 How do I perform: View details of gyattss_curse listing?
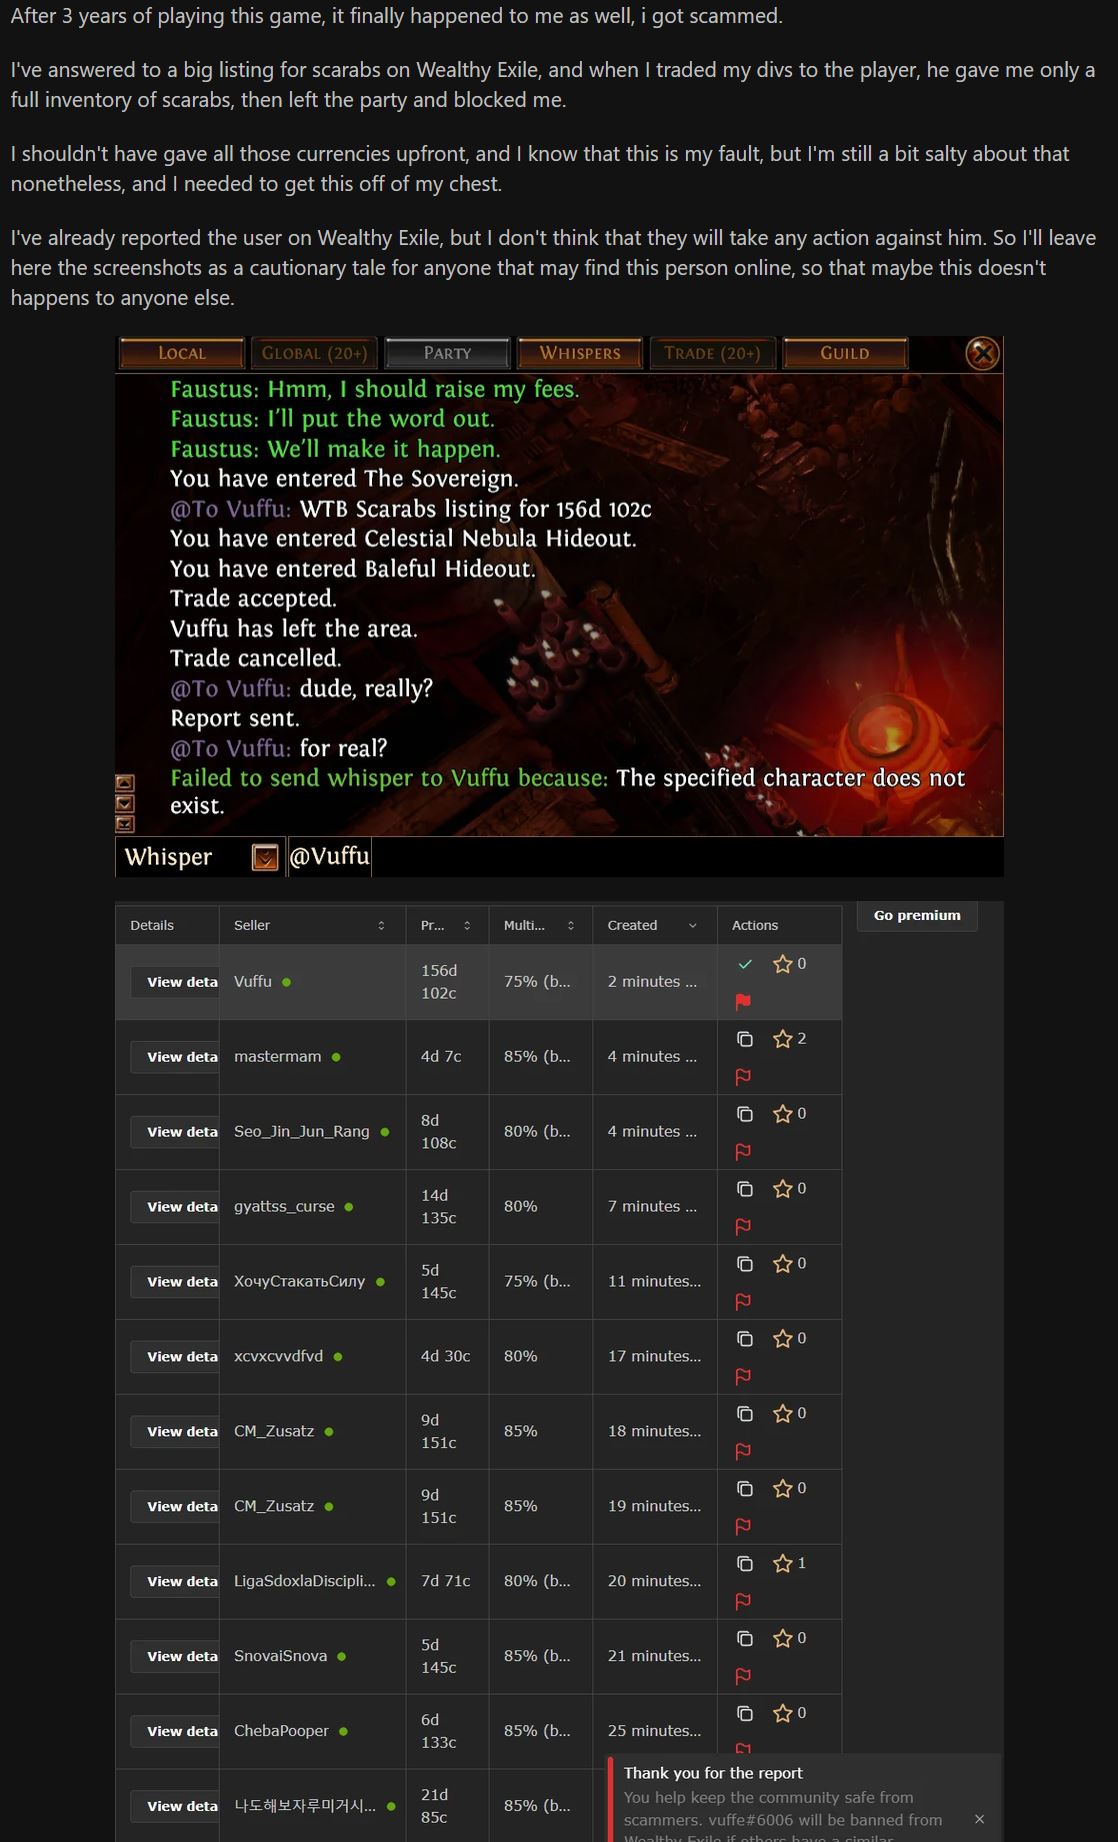click(x=175, y=1207)
